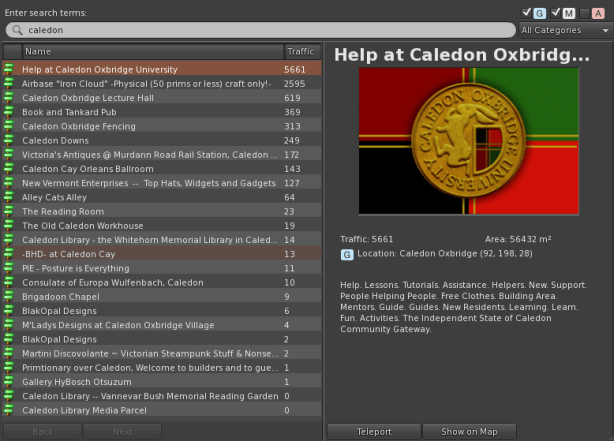Click the magnifier icon in search field
The height and width of the screenshot is (441, 614).
(17, 30)
